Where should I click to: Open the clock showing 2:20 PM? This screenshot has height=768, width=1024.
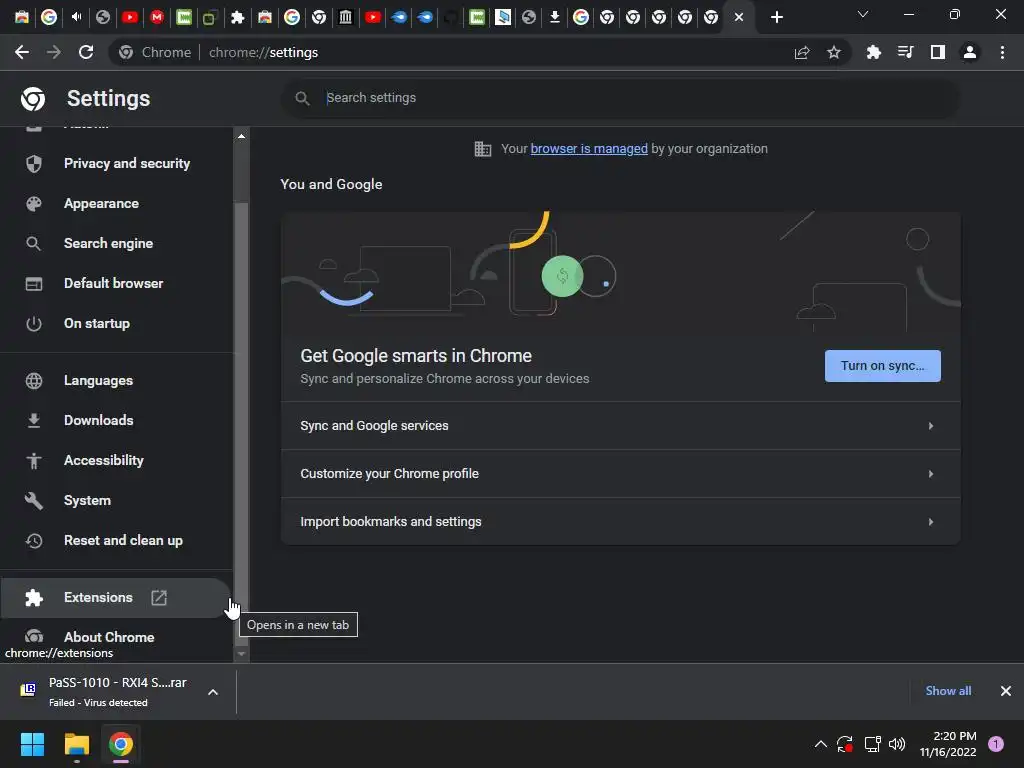[948, 744]
